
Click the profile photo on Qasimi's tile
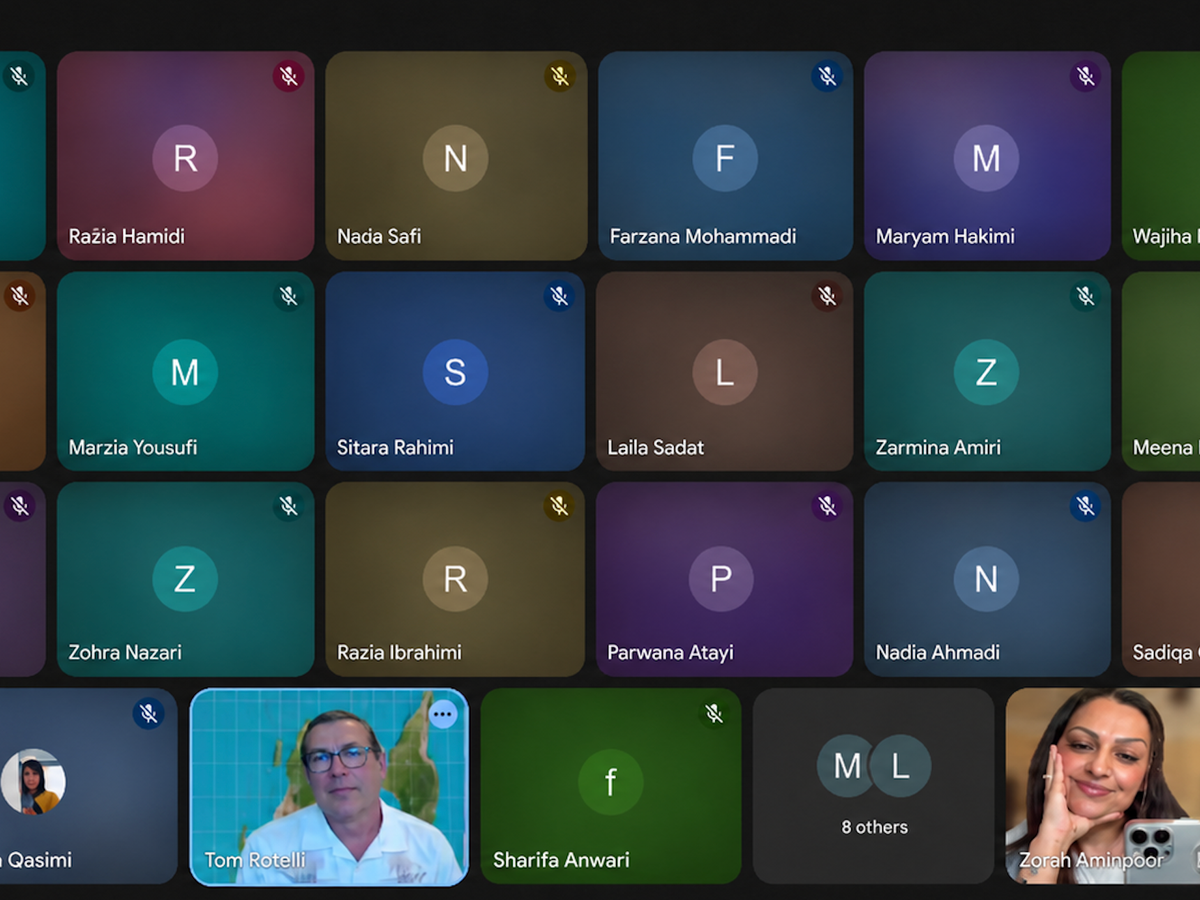33,782
